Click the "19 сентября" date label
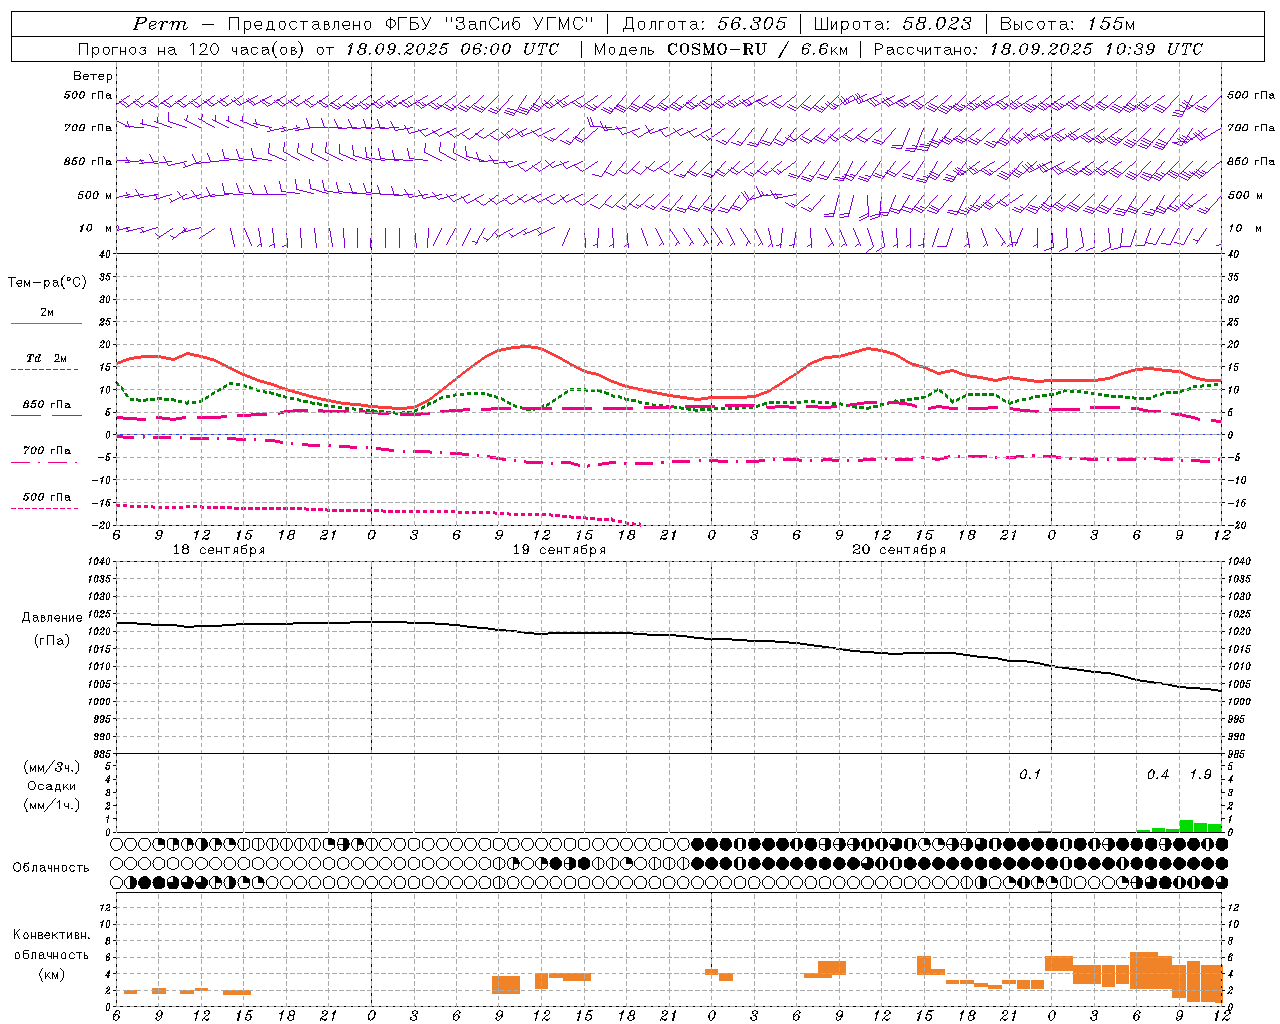 pyautogui.click(x=559, y=550)
